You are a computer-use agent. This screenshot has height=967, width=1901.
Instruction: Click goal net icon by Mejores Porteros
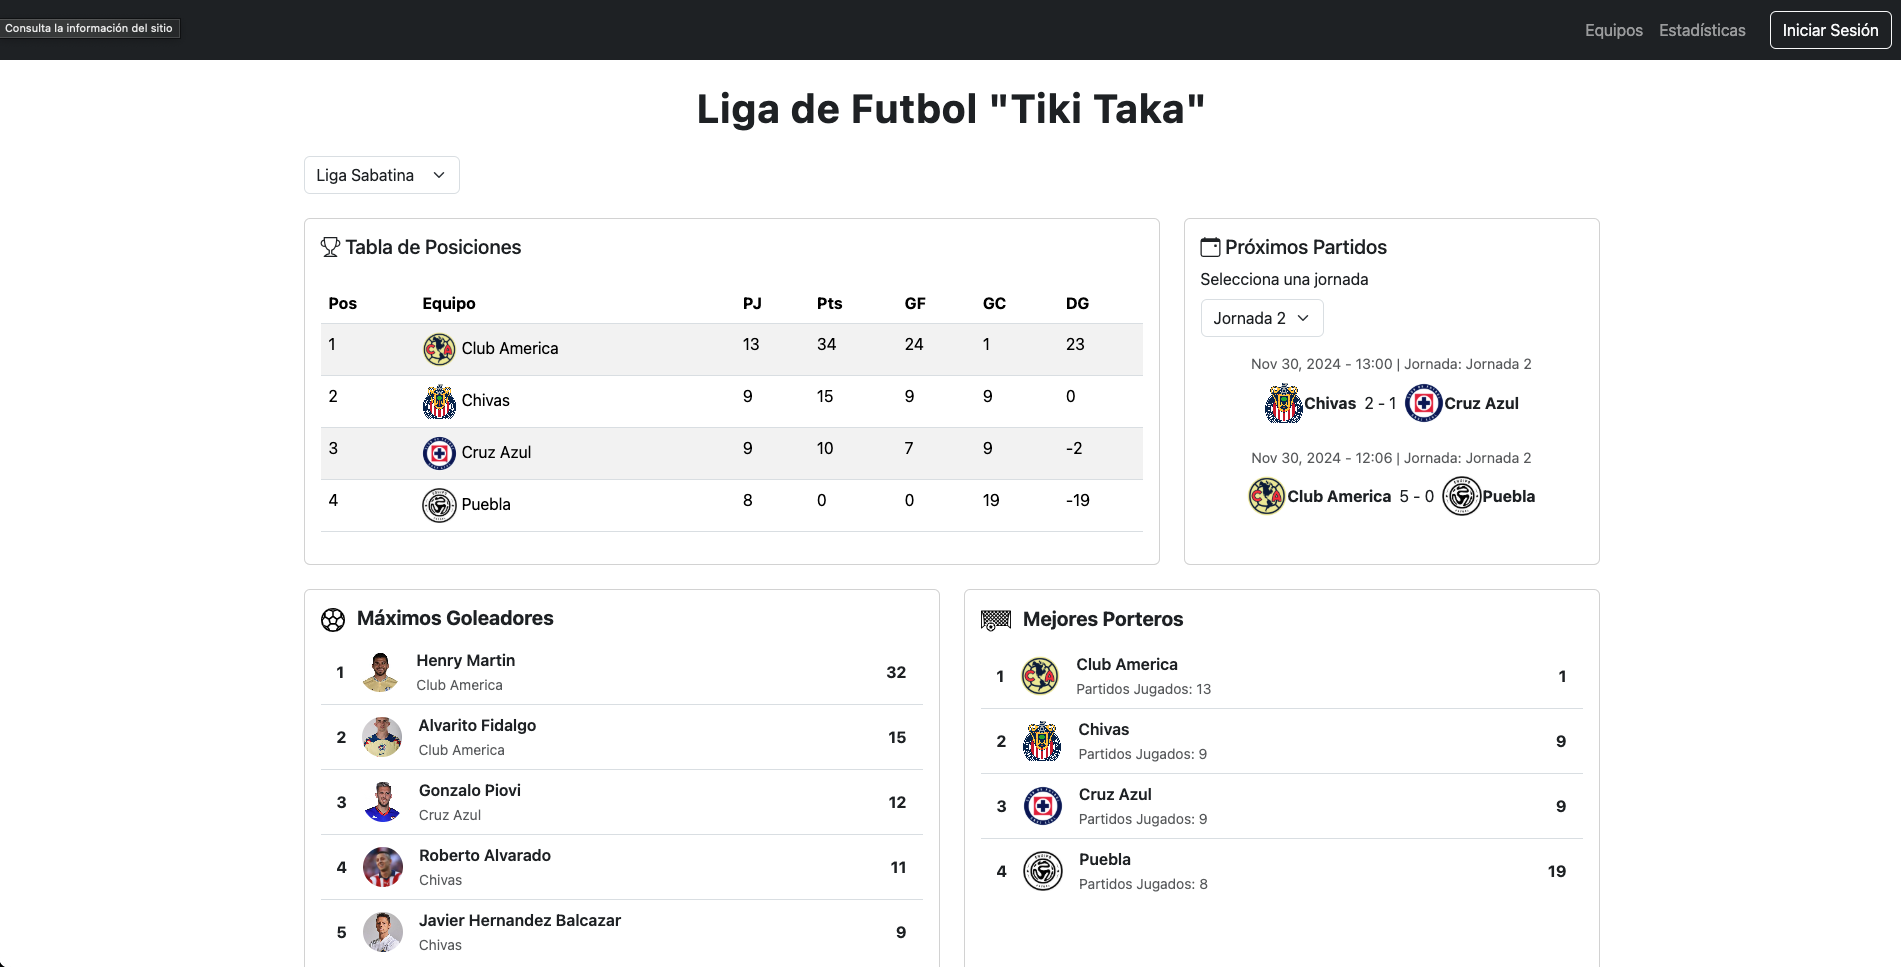tap(996, 620)
